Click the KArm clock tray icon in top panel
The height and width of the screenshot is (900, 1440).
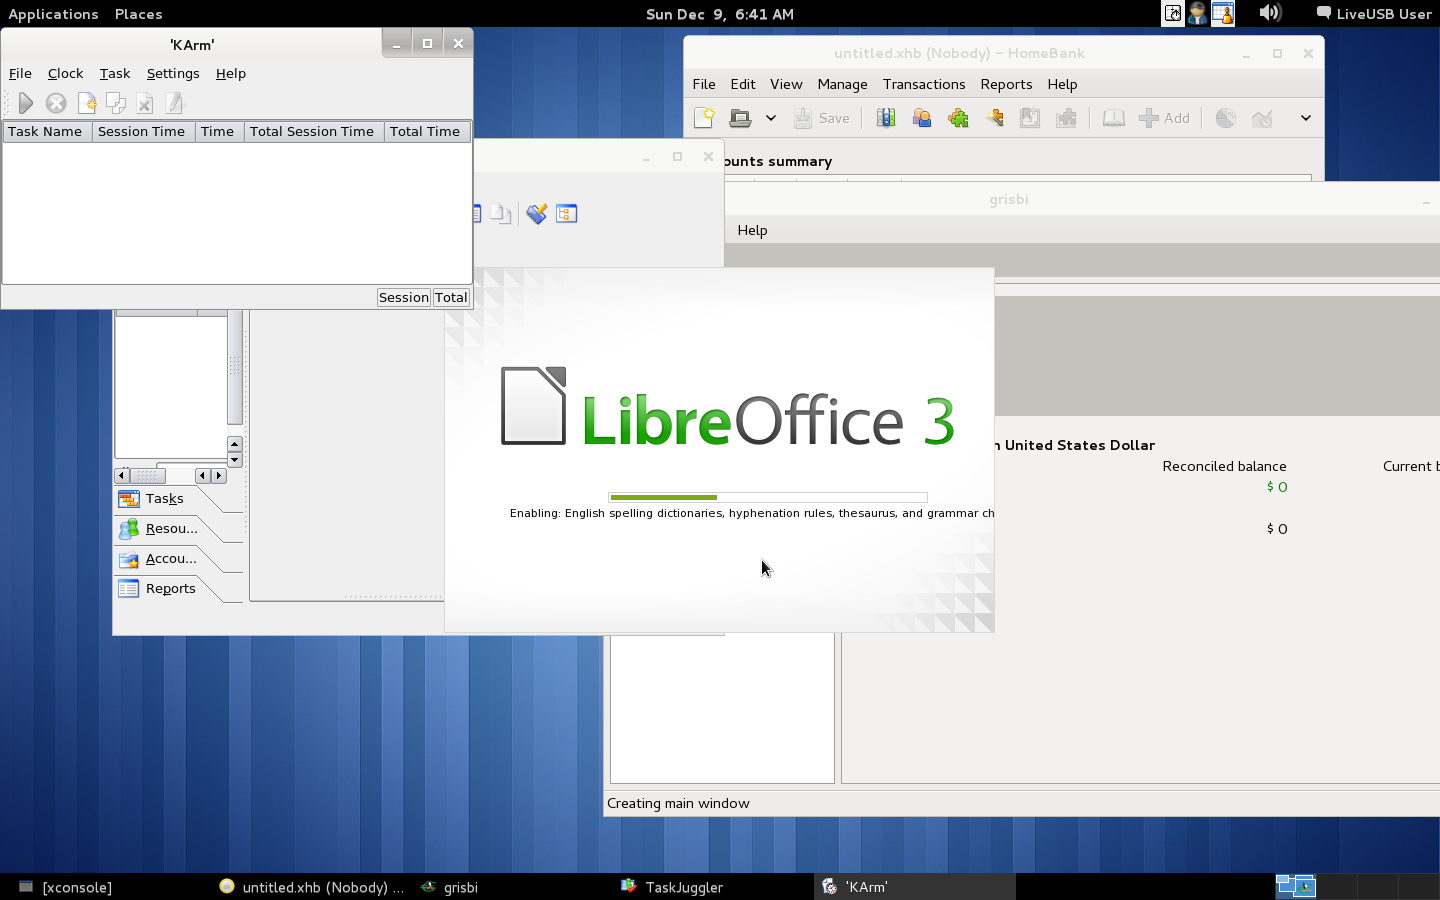pos(1173,13)
